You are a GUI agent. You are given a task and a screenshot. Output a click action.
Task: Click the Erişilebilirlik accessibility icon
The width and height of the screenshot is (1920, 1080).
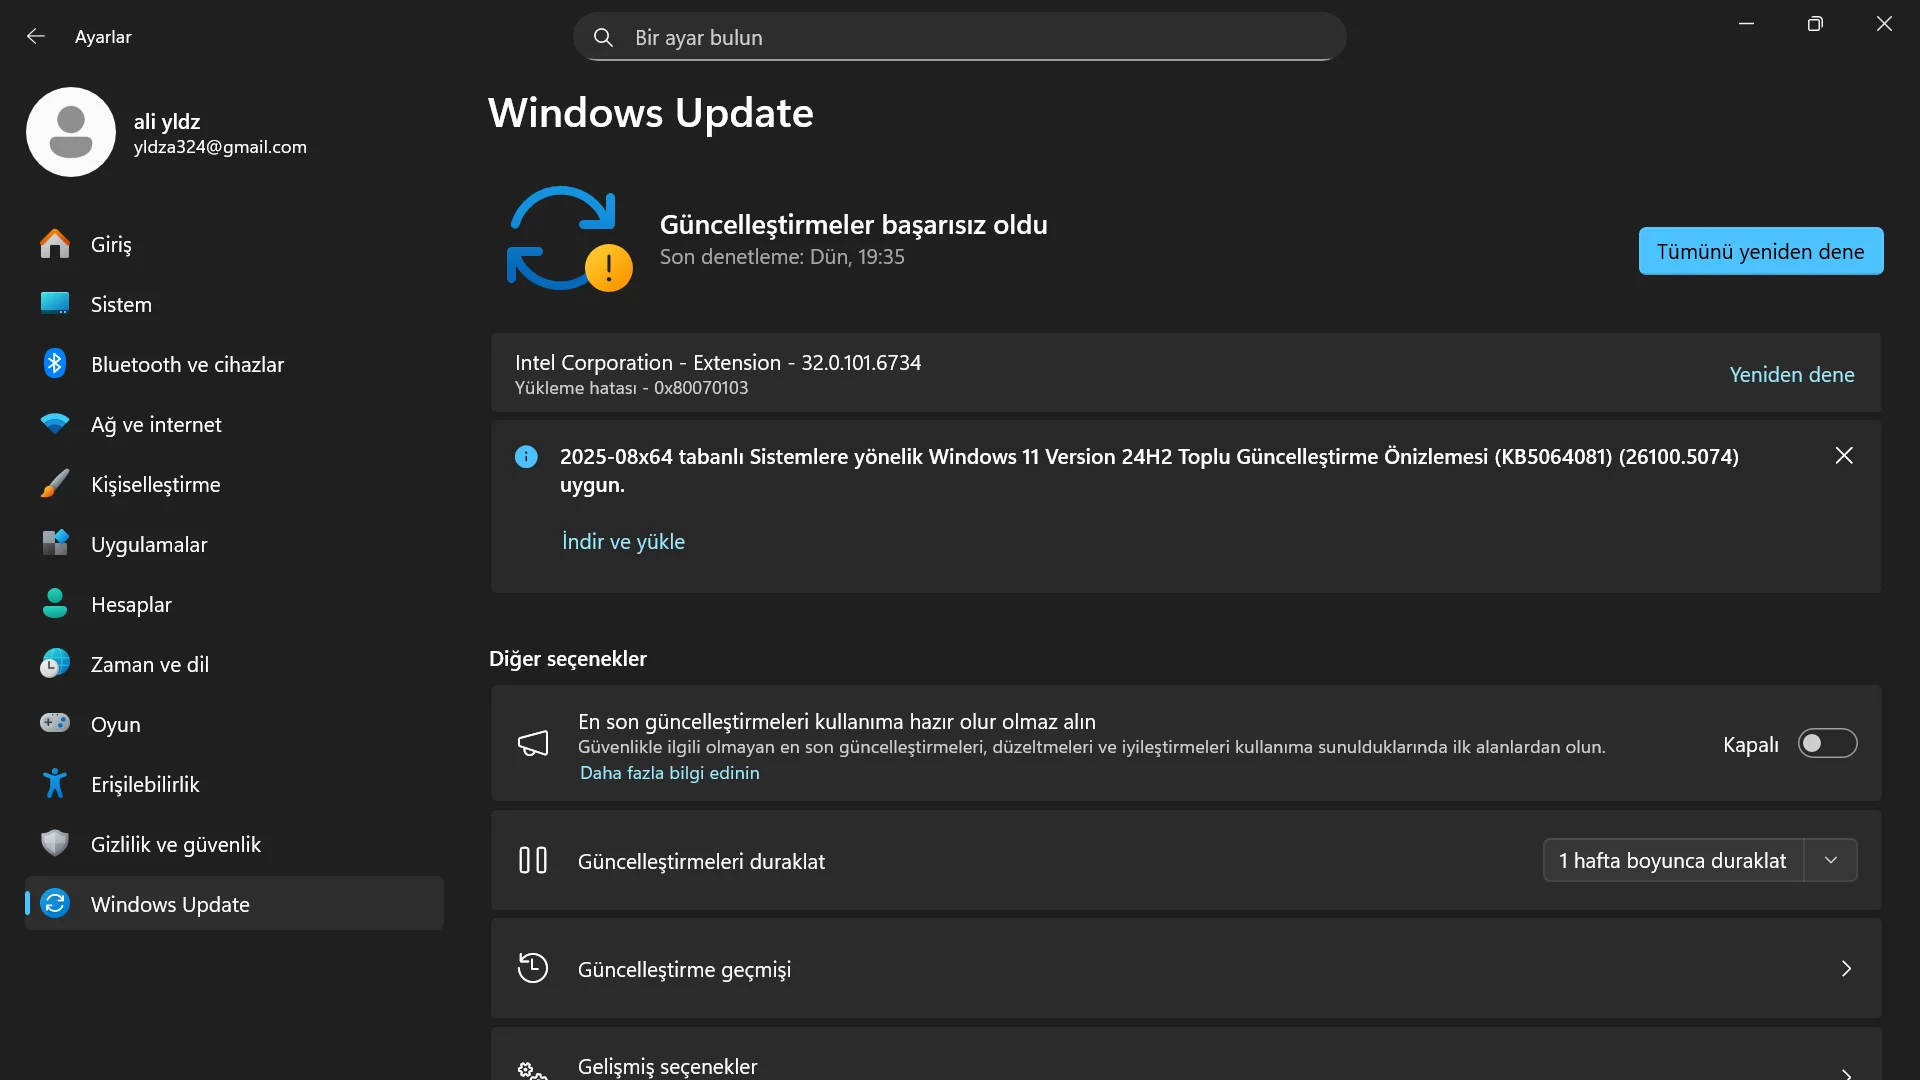pos(55,784)
